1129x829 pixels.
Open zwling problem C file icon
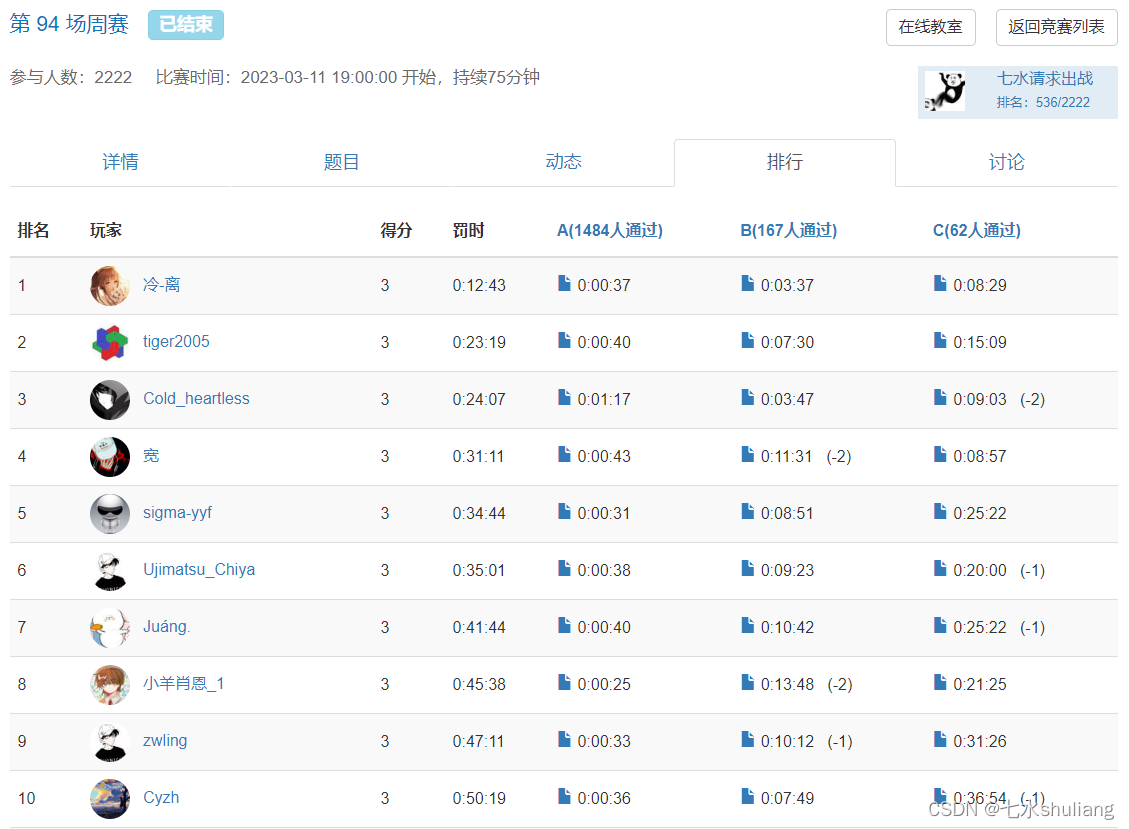pos(940,739)
